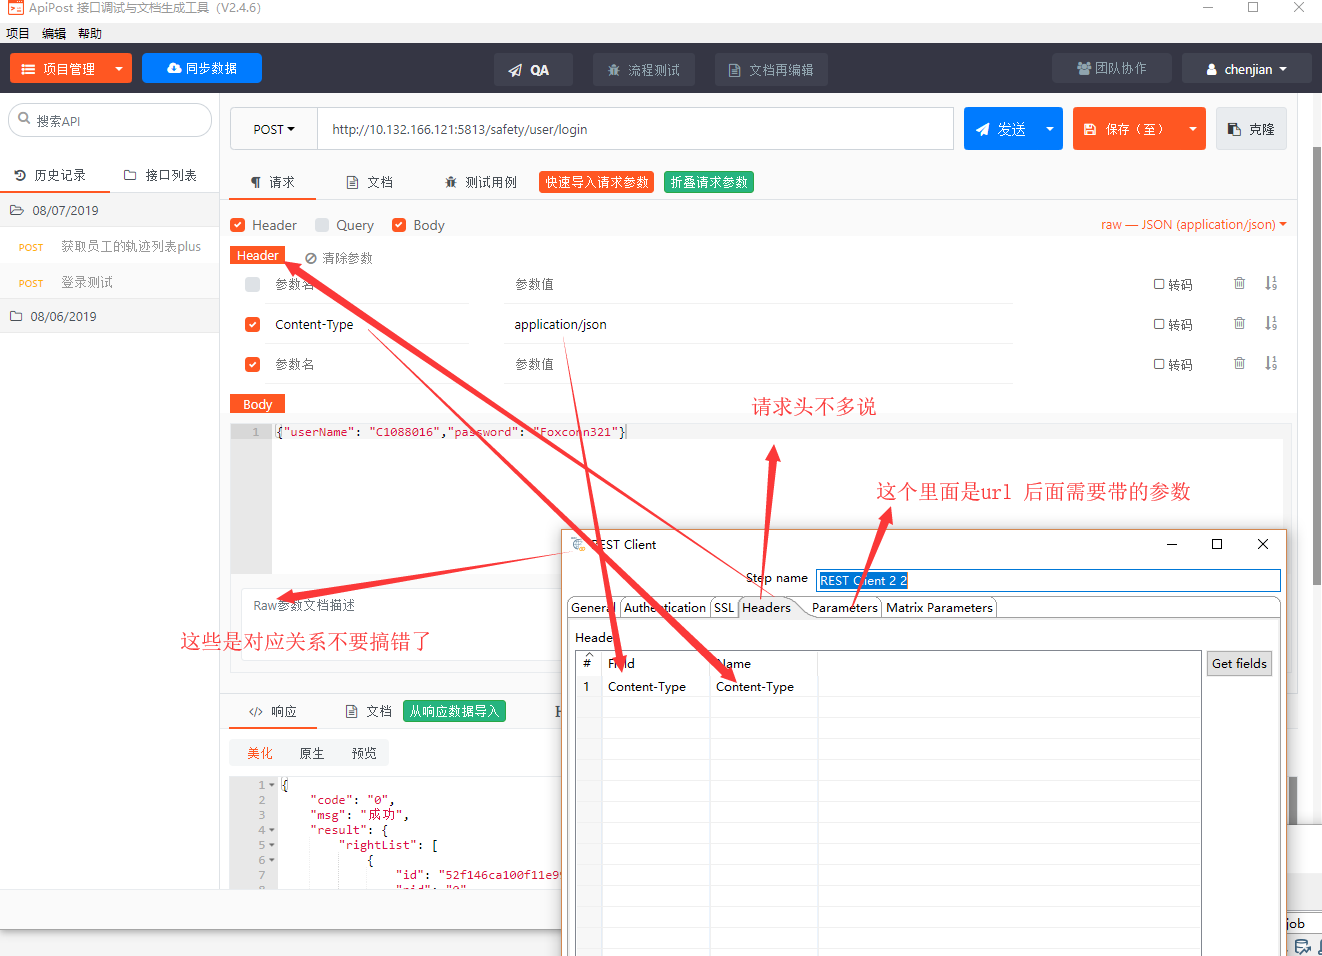Switch to request 文档 tab
The height and width of the screenshot is (956, 1322).
(x=369, y=182)
